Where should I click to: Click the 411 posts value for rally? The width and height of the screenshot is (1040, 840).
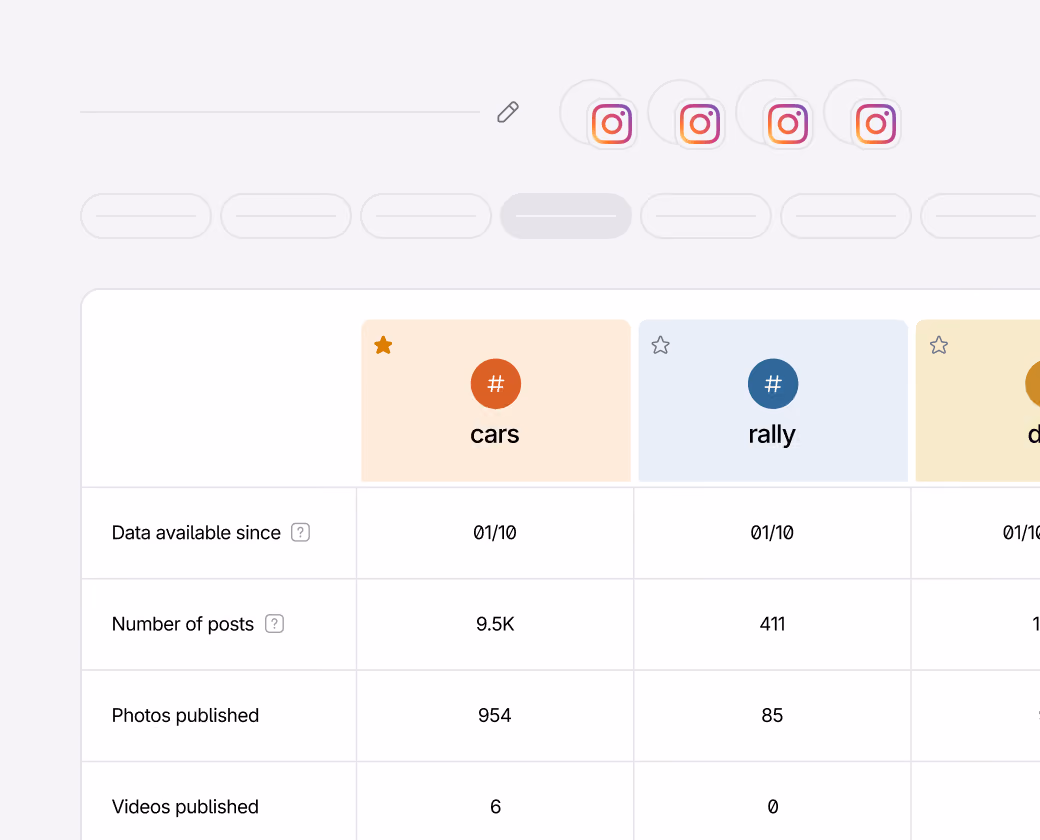[x=772, y=624]
